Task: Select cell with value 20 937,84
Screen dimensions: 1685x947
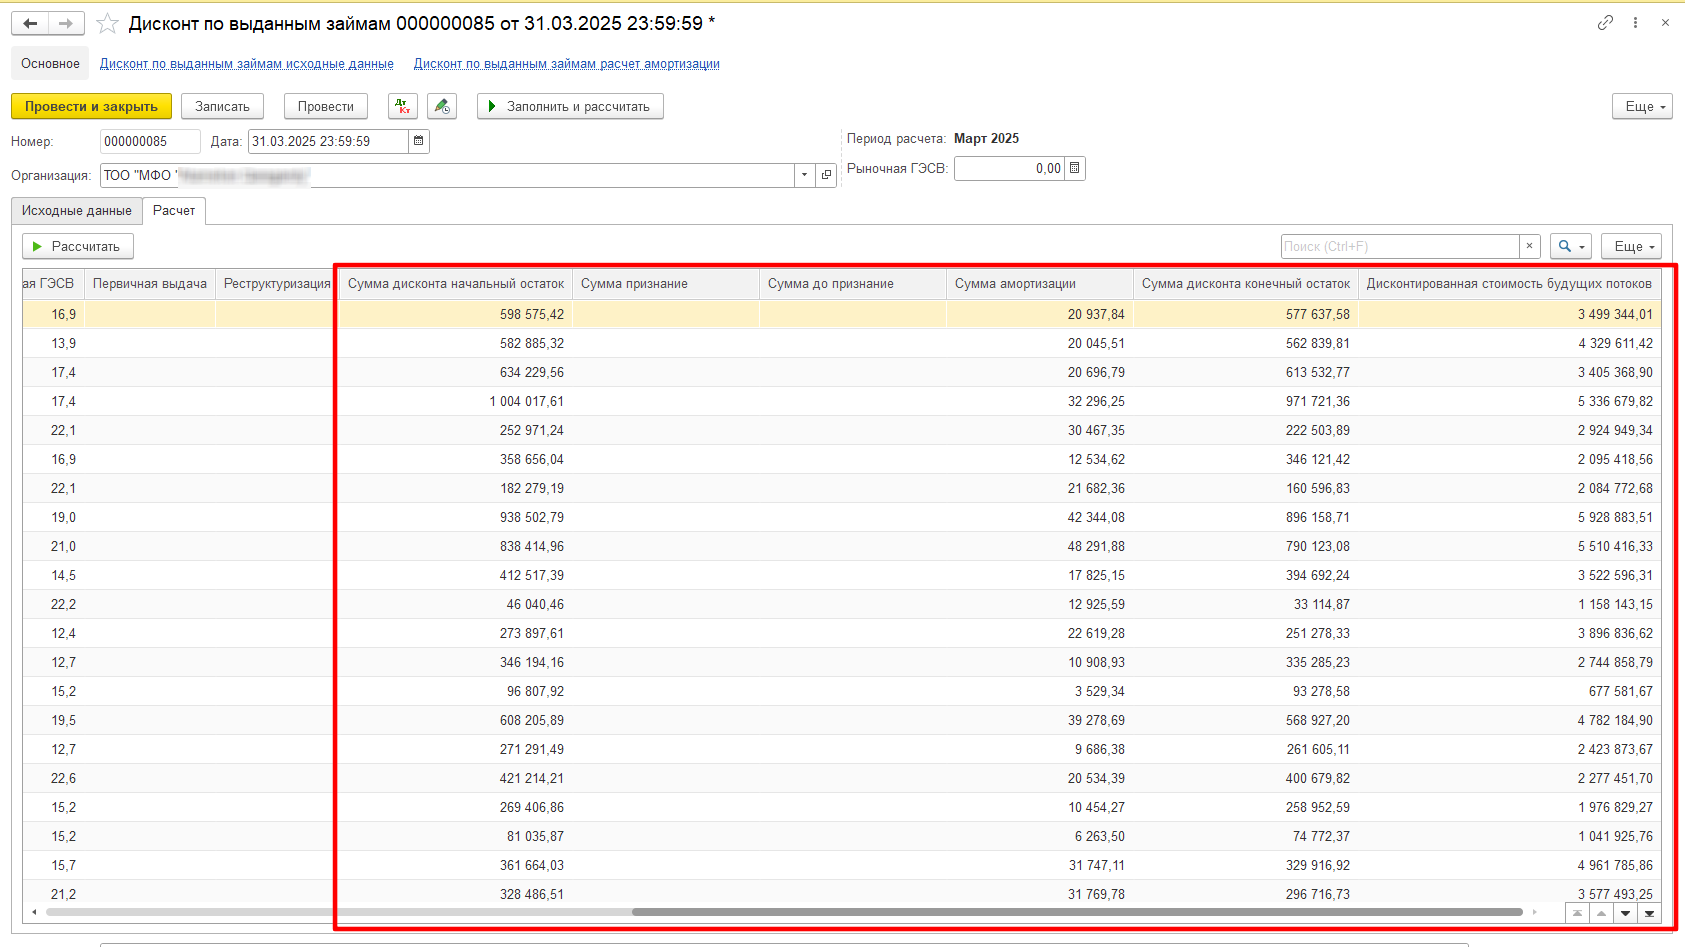Action: 1040,314
